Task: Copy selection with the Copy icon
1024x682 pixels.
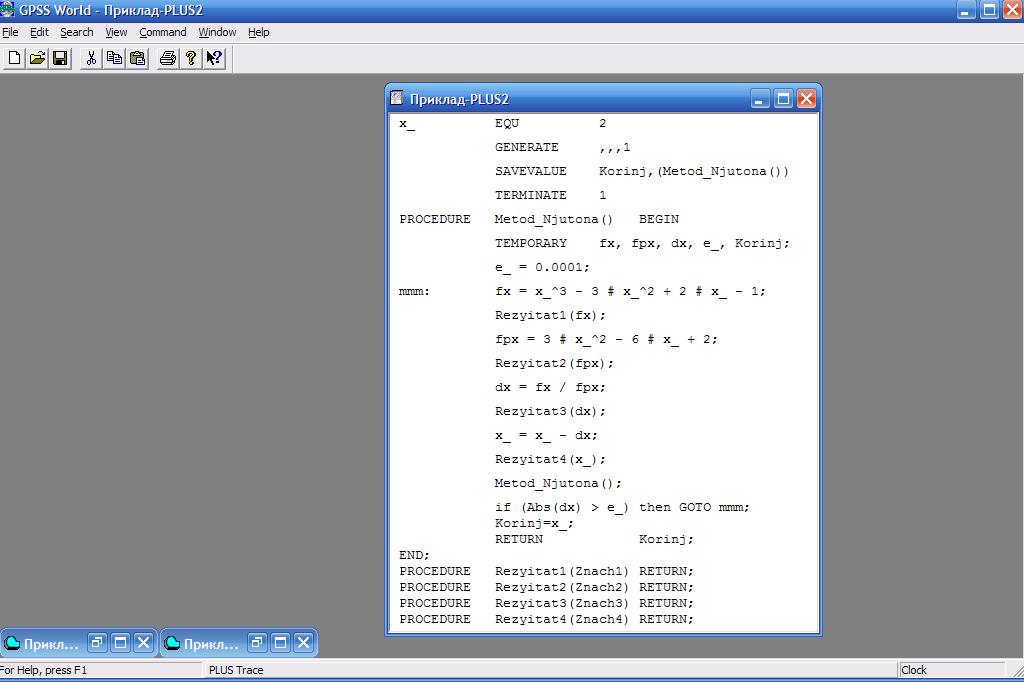Action: coord(114,59)
